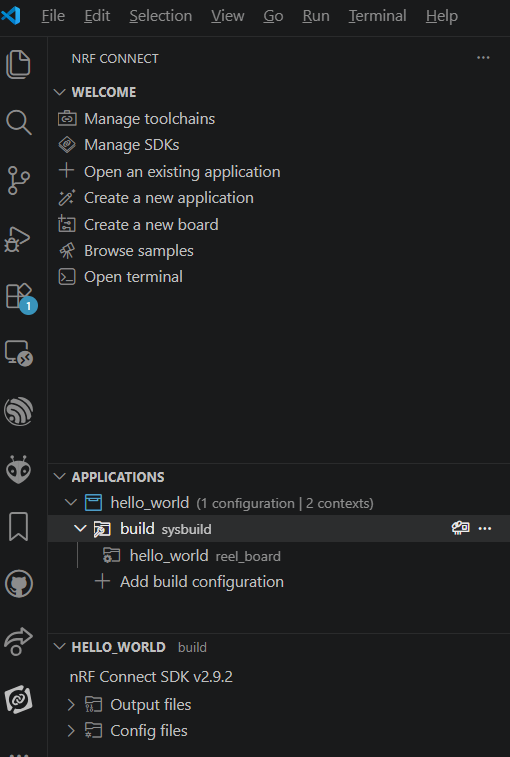Open nRF Connect view in activity bar

[18, 699]
